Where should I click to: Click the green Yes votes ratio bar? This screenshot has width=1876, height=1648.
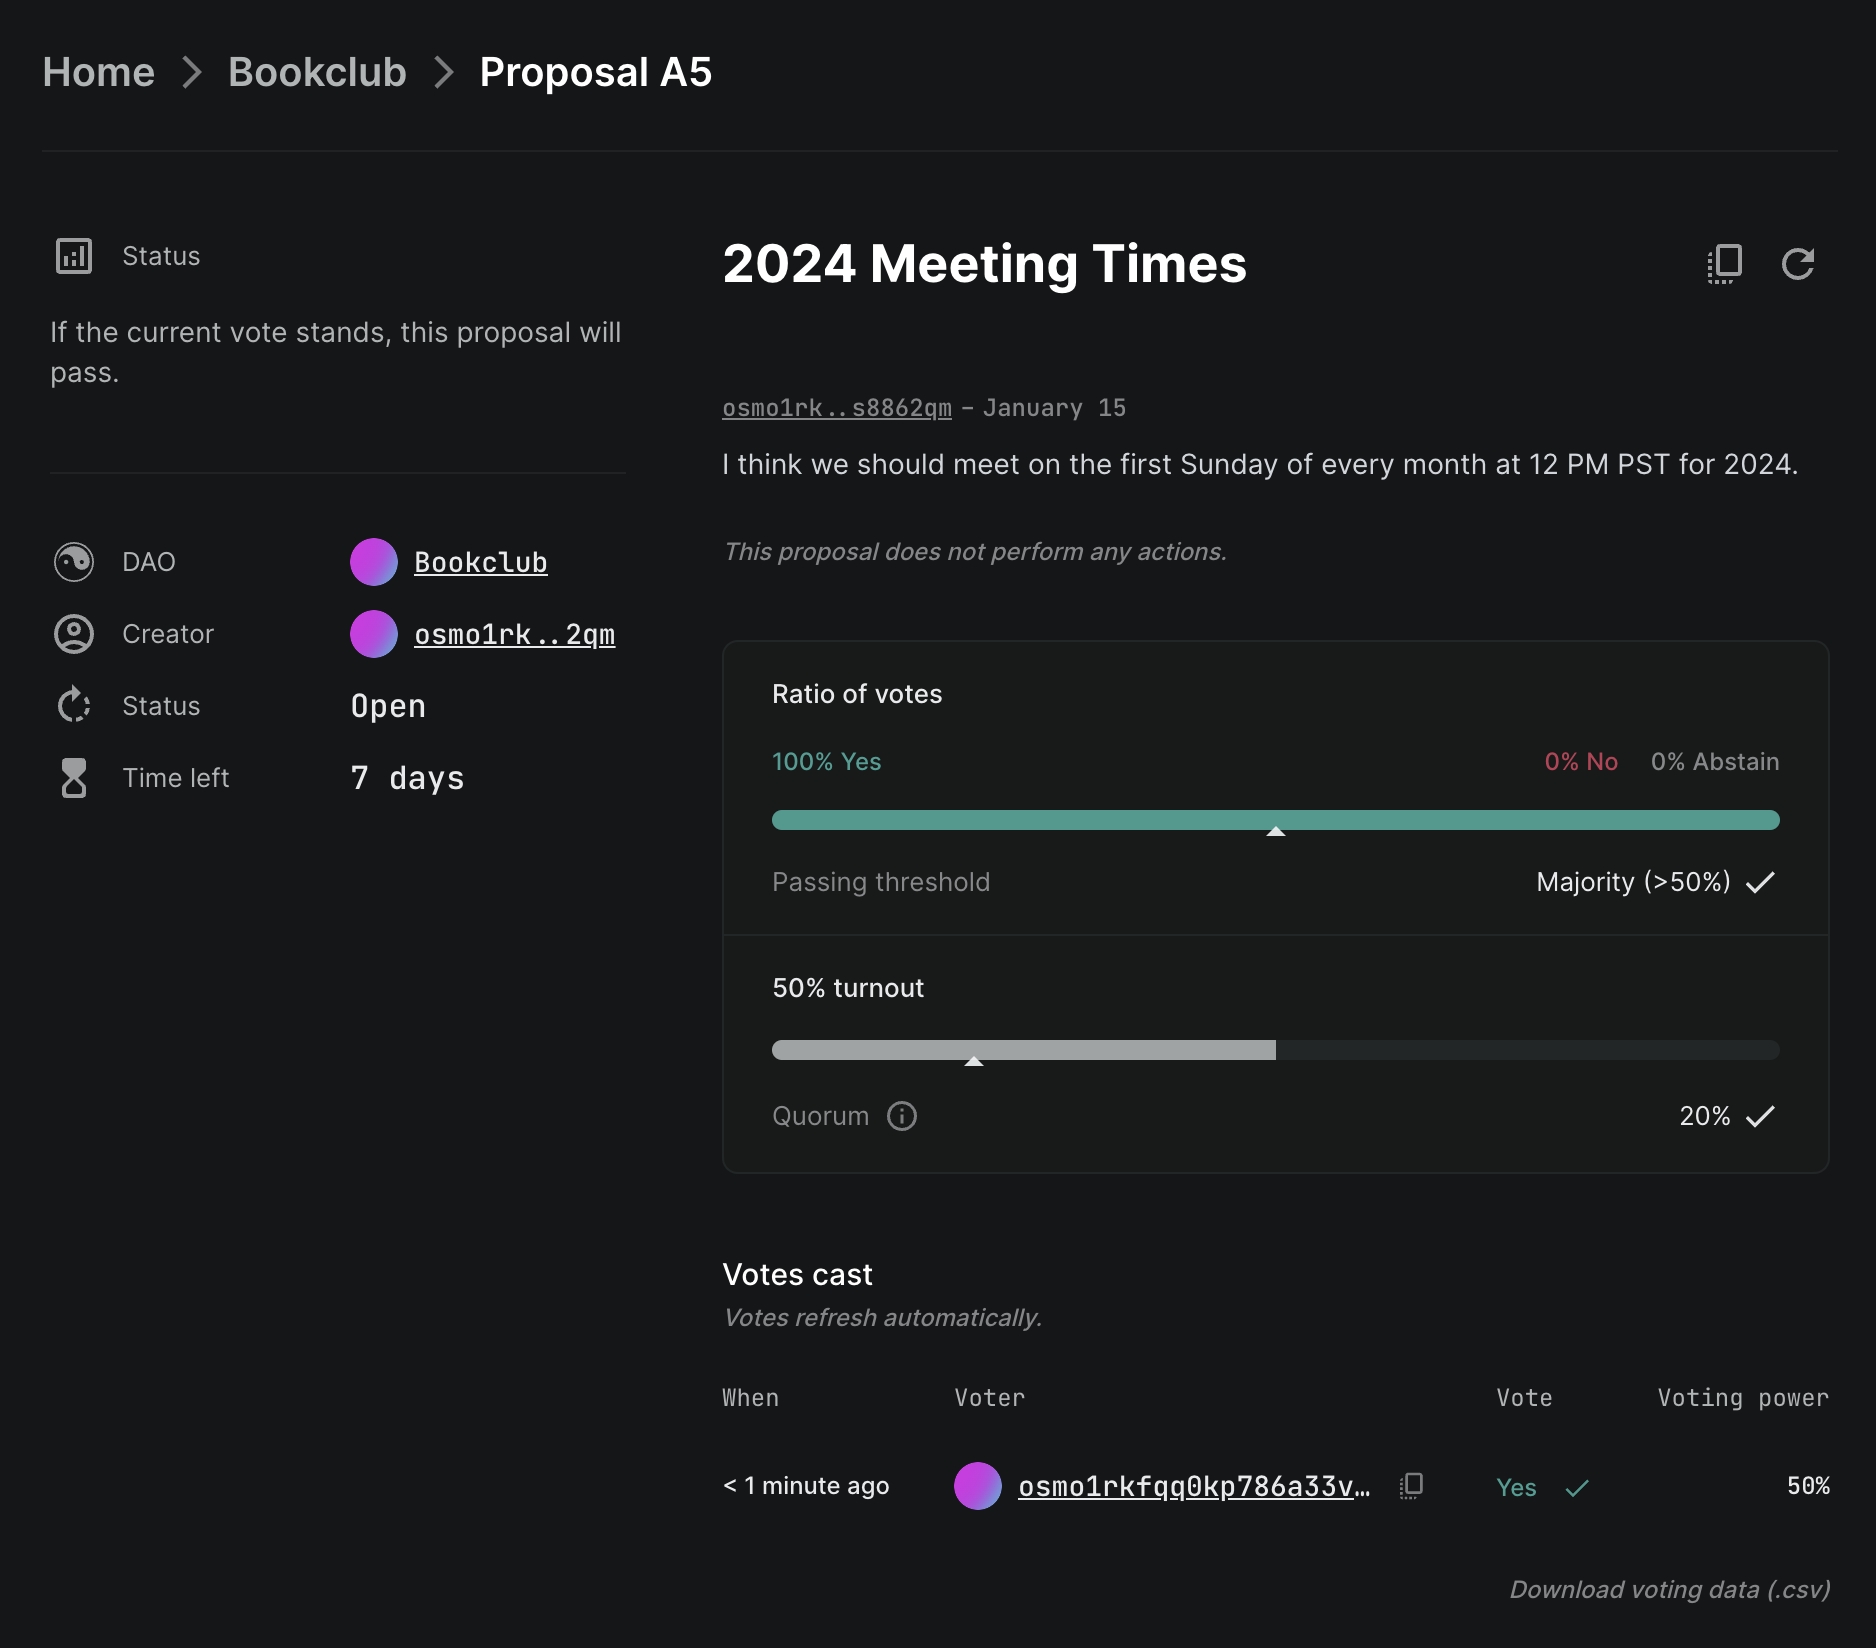click(x=1275, y=820)
